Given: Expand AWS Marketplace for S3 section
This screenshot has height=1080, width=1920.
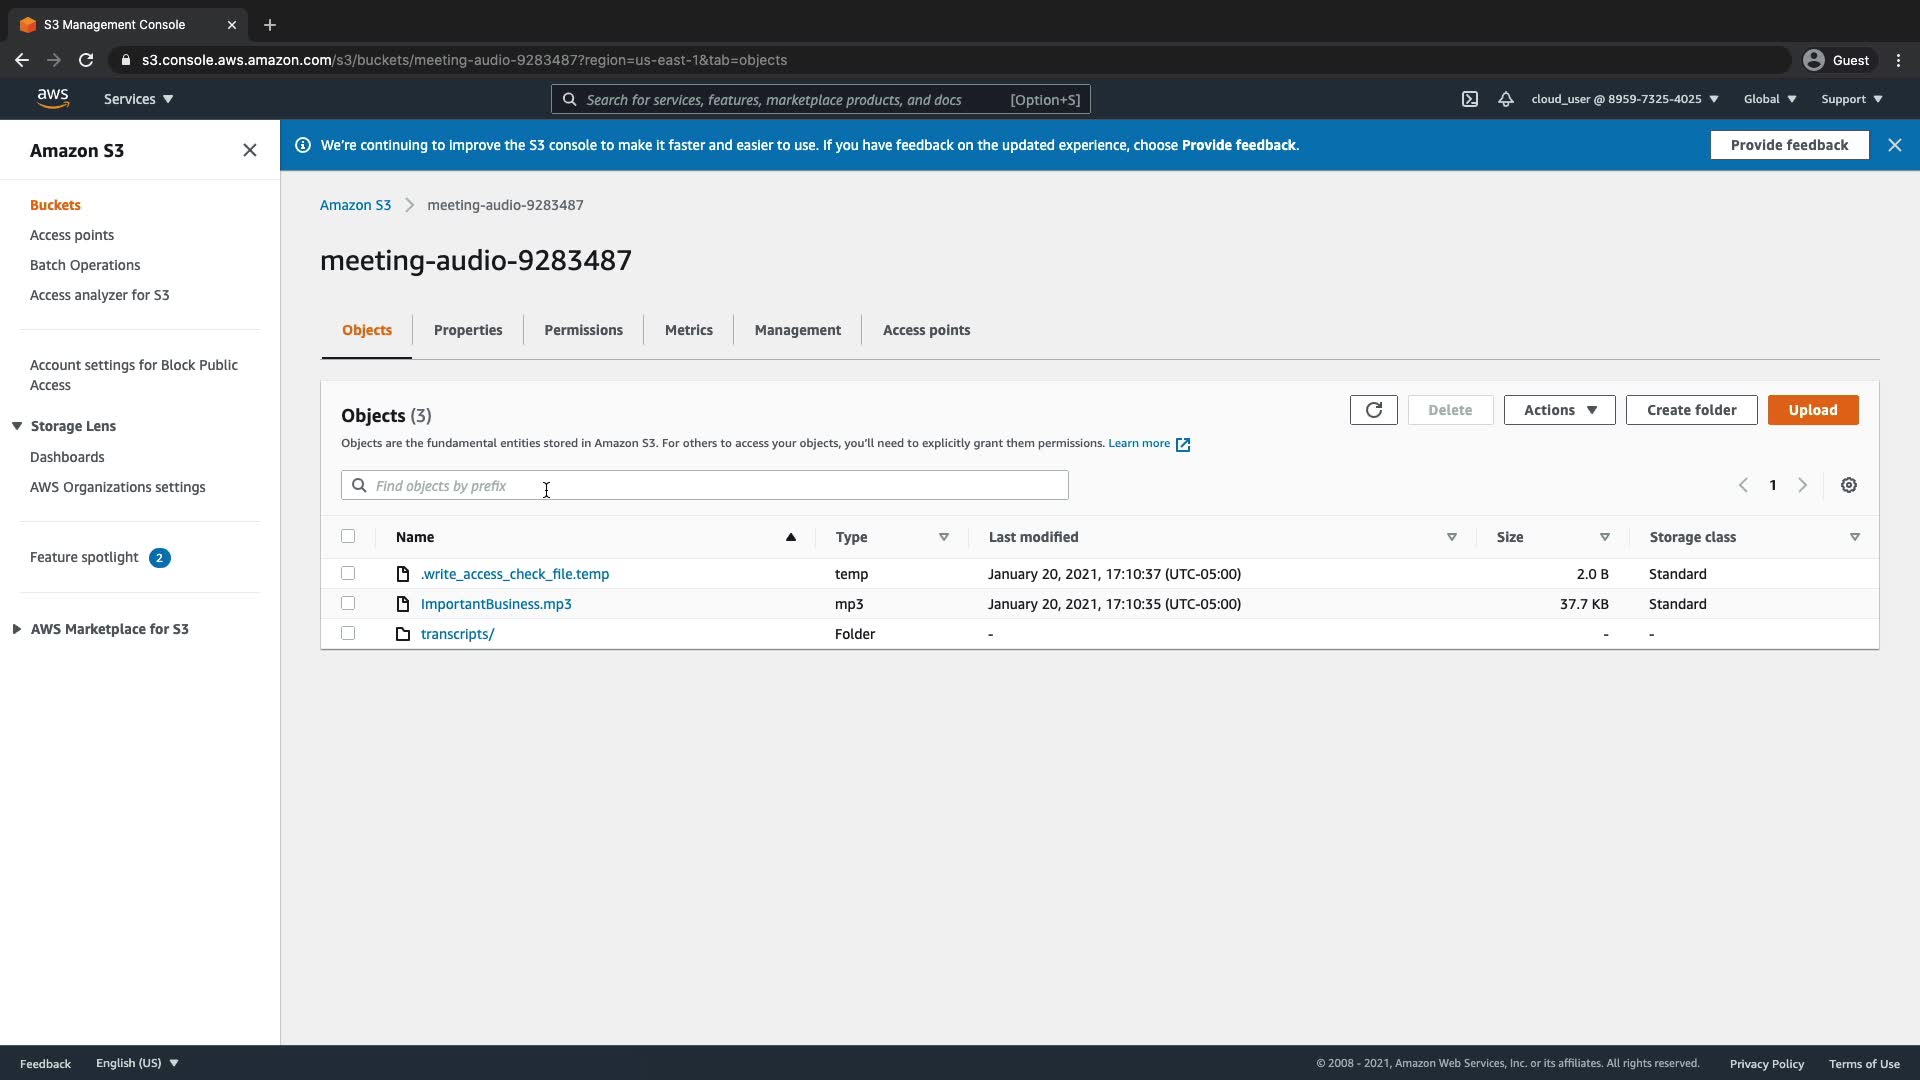Looking at the screenshot, I should click(17, 629).
